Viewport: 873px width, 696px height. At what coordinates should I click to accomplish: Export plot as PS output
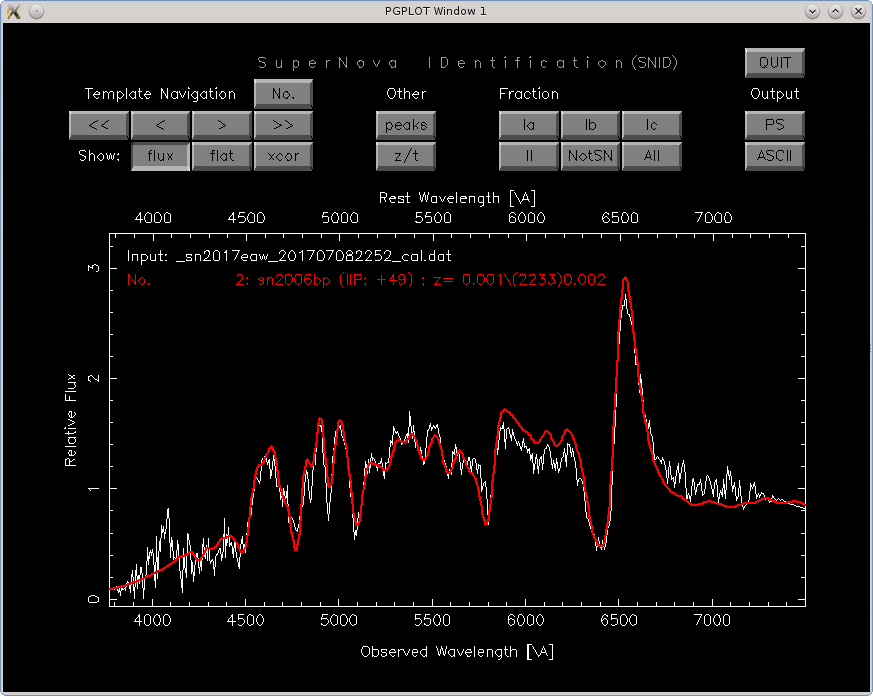pyautogui.click(x=775, y=125)
